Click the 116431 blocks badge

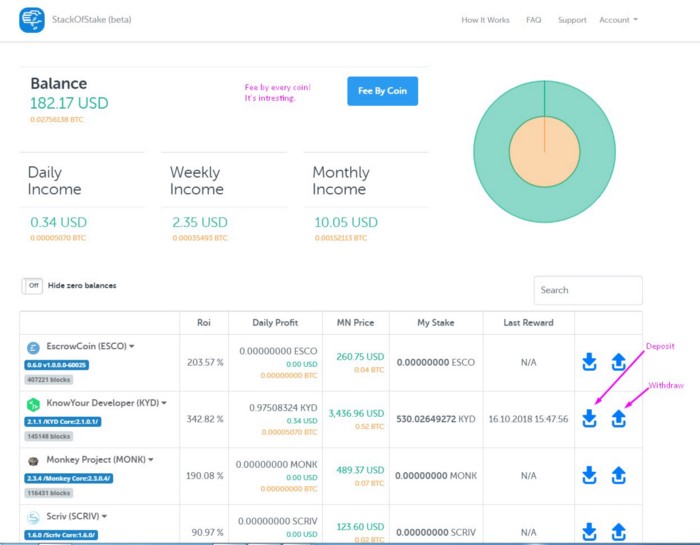point(49,493)
